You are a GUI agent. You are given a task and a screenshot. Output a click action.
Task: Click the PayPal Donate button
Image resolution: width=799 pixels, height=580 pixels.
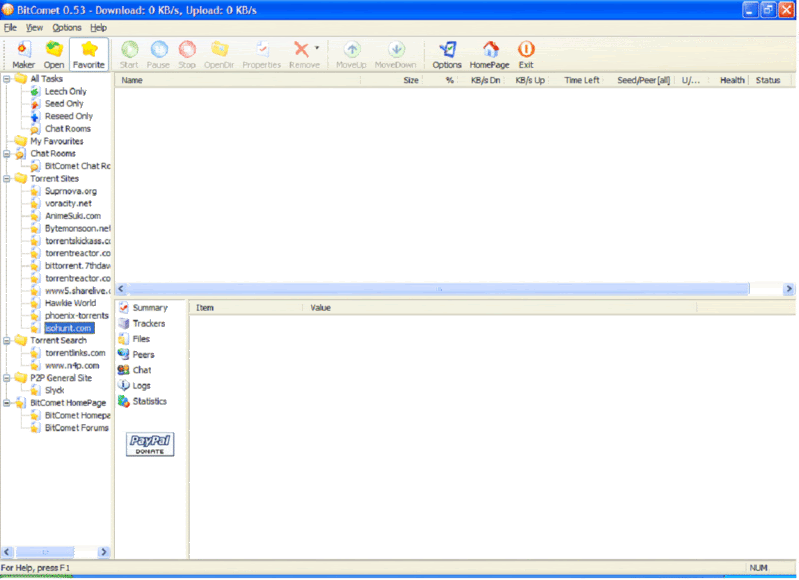(x=150, y=444)
